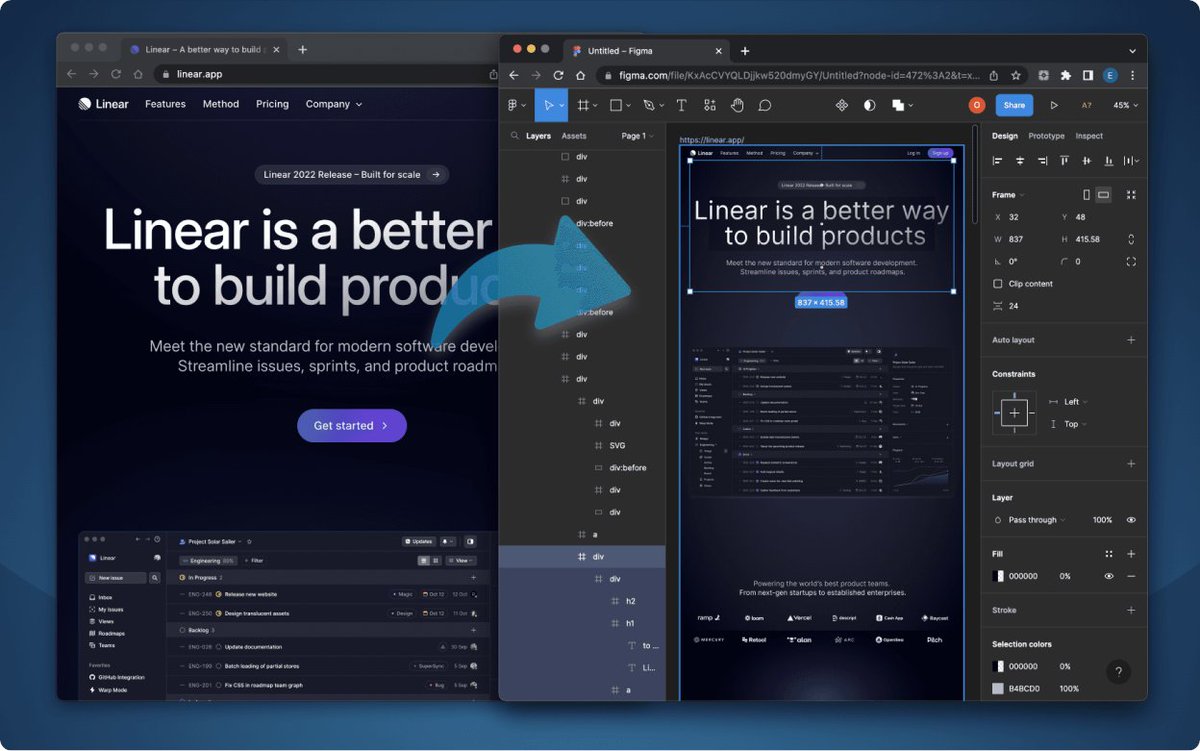Select the Move tool in Figma toolbar
Screen dimensions: 1200x751
549,105
